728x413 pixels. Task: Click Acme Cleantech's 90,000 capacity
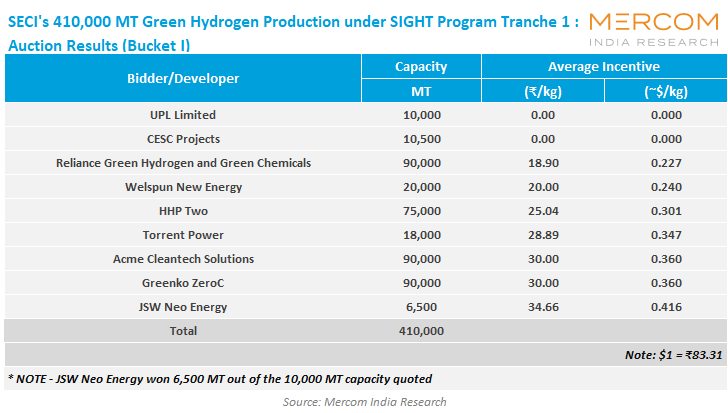pyautogui.click(x=422, y=259)
